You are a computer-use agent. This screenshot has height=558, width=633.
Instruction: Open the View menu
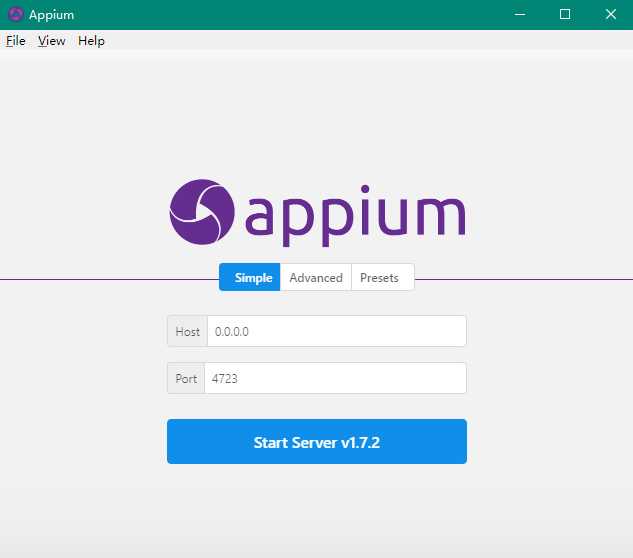point(52,41)
